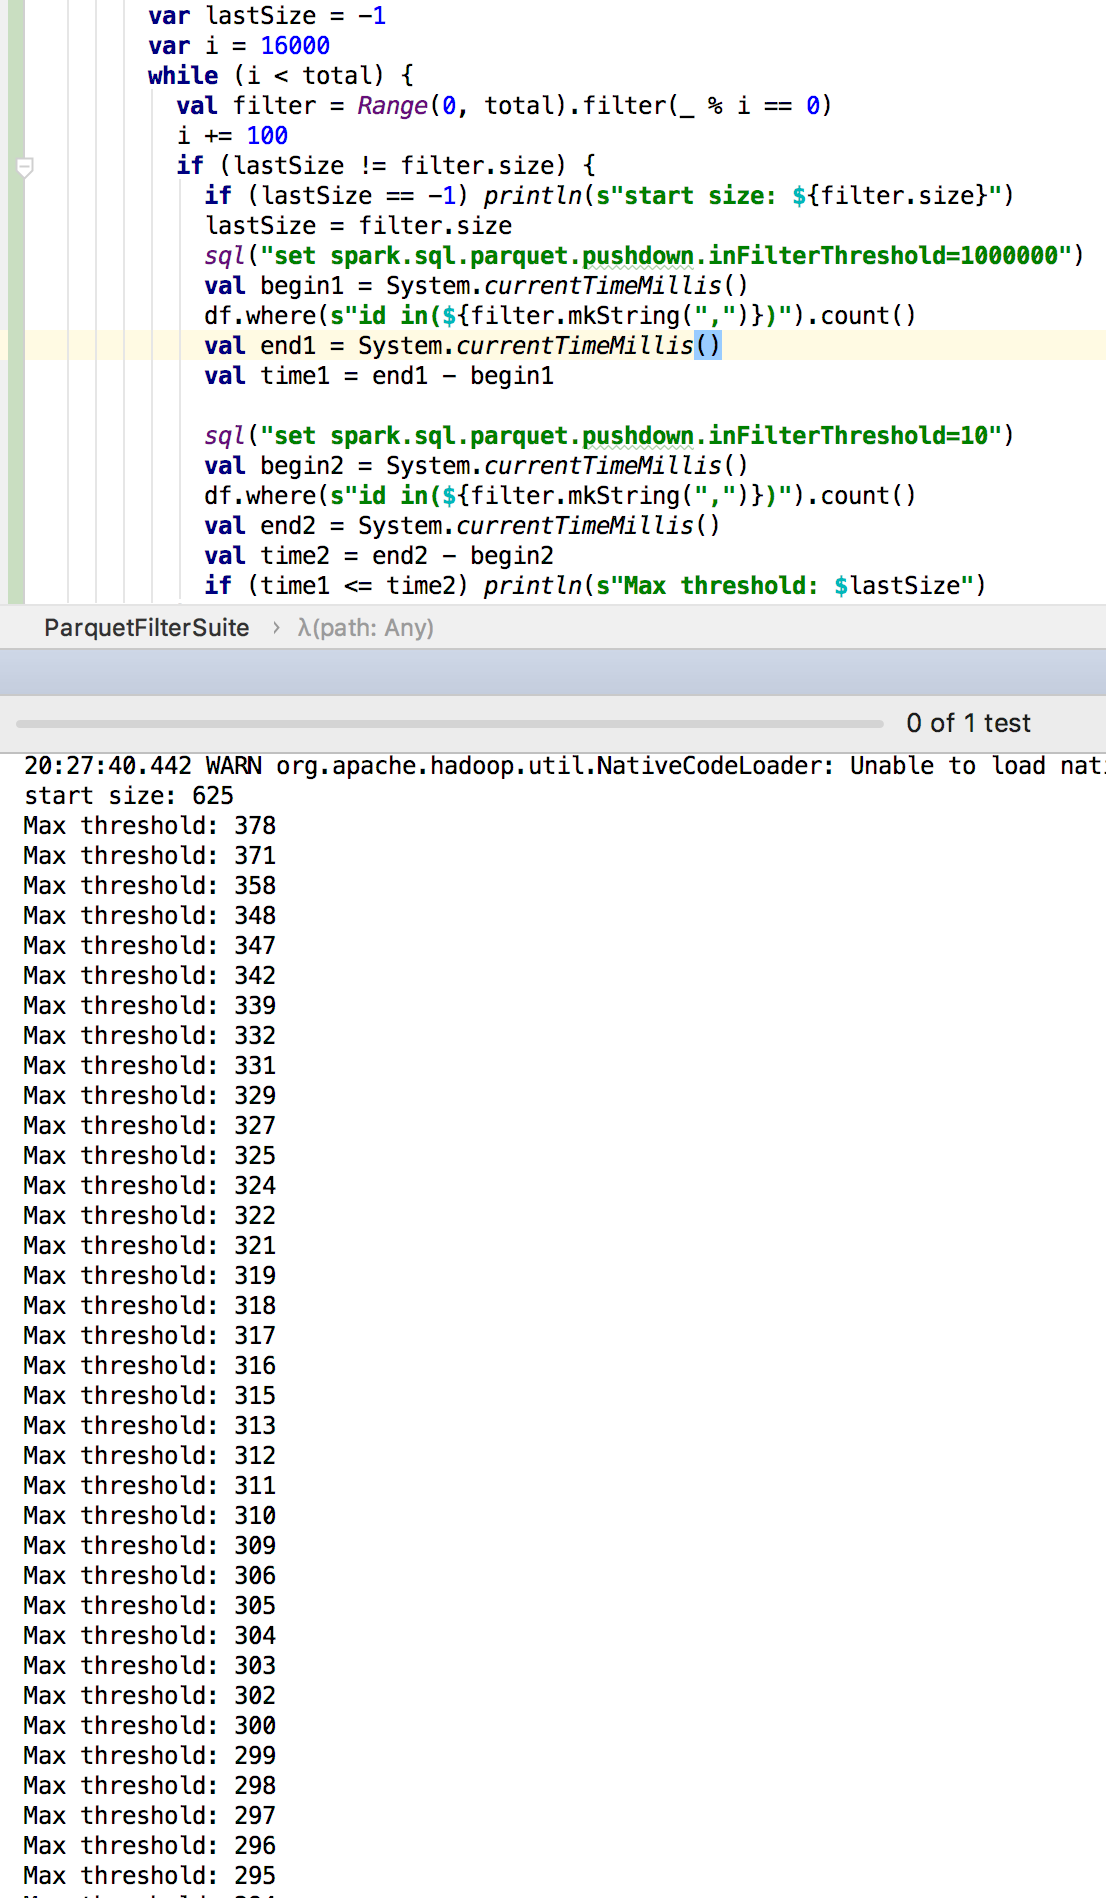Viewport: 1106px width, 1898px height.
Task: Click the 'Max threshold: 378' output line
Action: pos(150,826)
